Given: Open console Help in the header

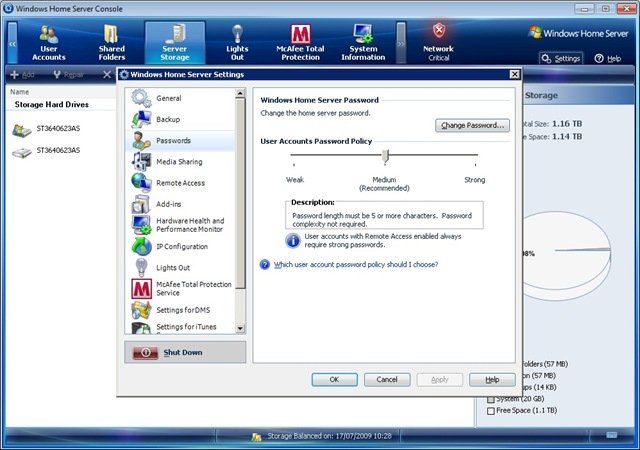Looking at the screenshot, I should [x=608, y=58].
